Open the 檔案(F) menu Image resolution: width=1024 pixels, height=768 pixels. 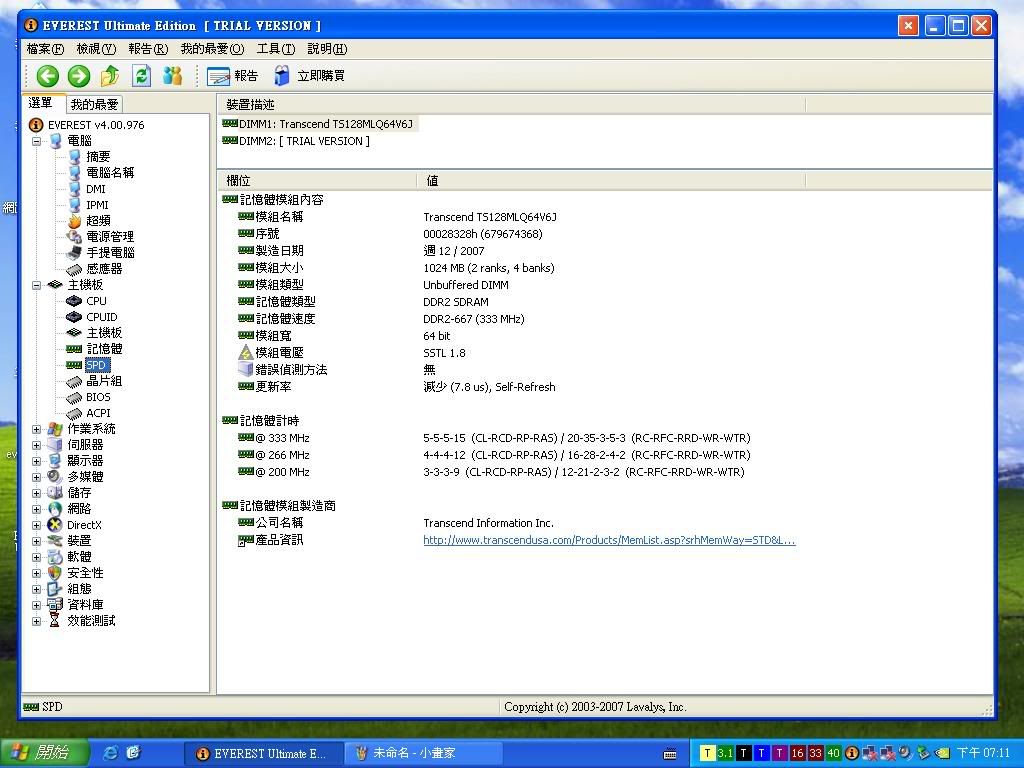[x=45, y=49]
